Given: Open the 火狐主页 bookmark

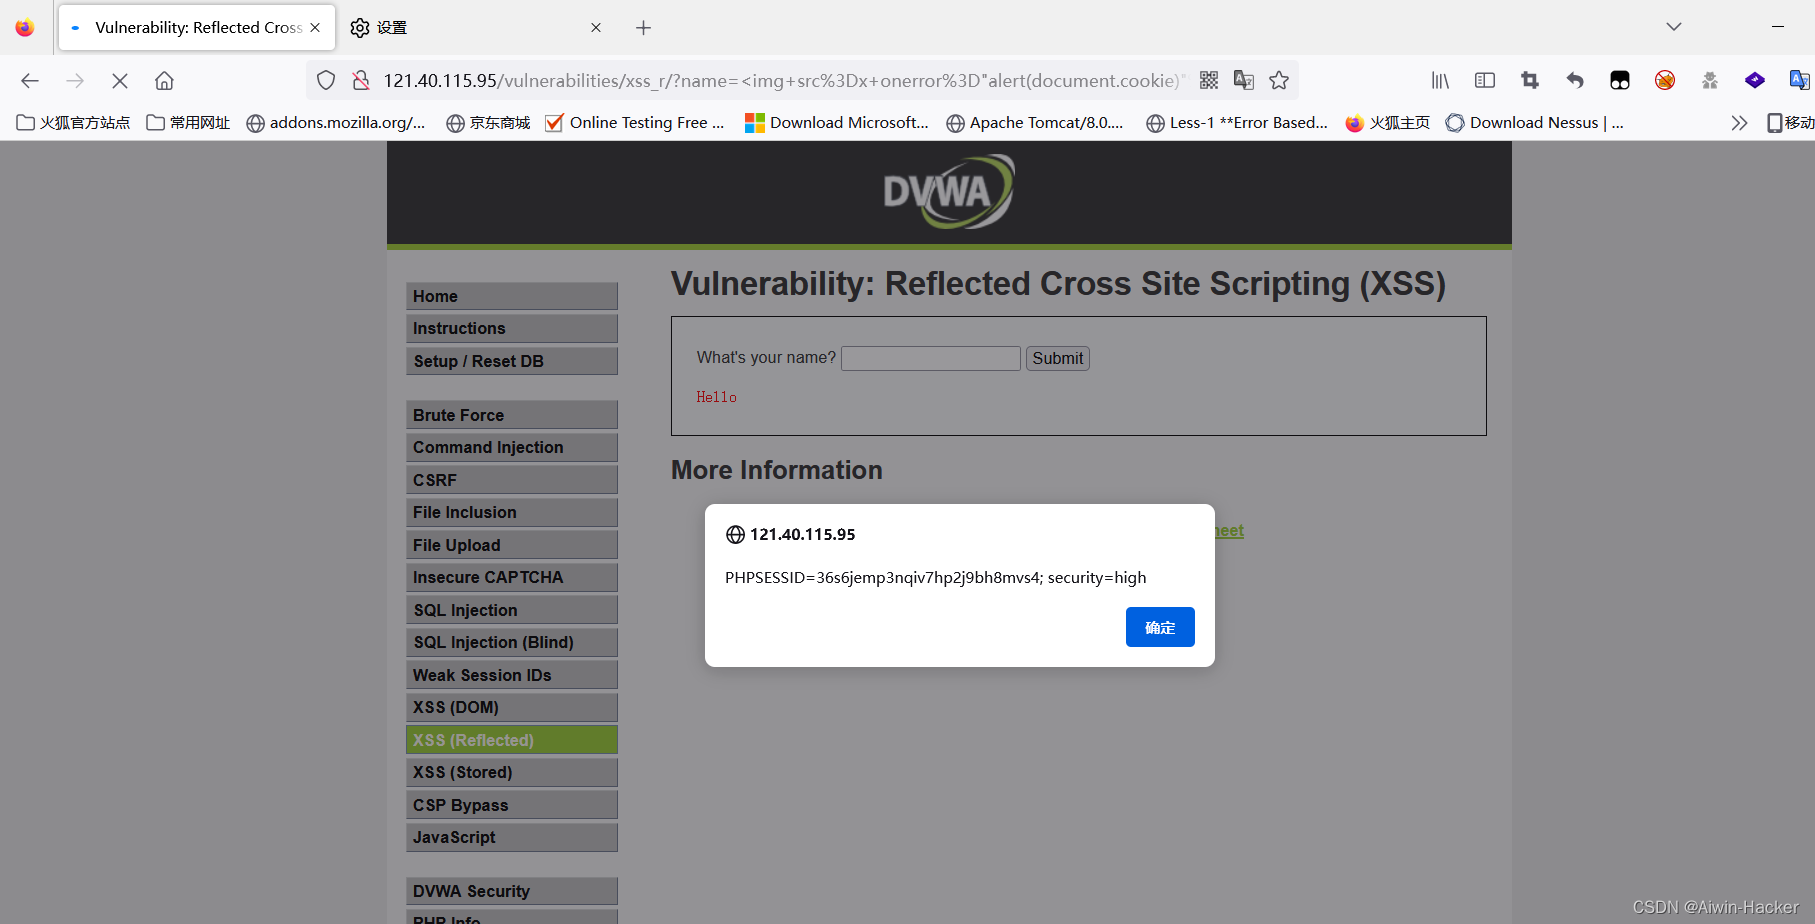Looking at the screenshot, I should pos(1388,123).
